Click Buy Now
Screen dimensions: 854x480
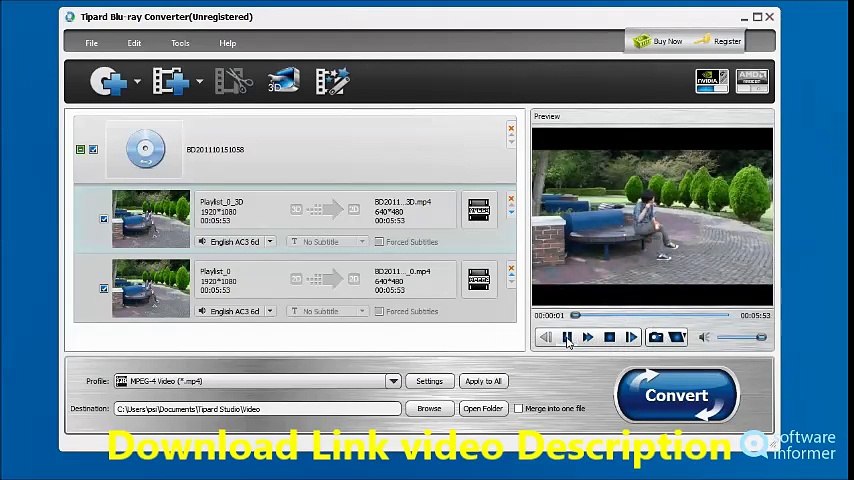657,41
